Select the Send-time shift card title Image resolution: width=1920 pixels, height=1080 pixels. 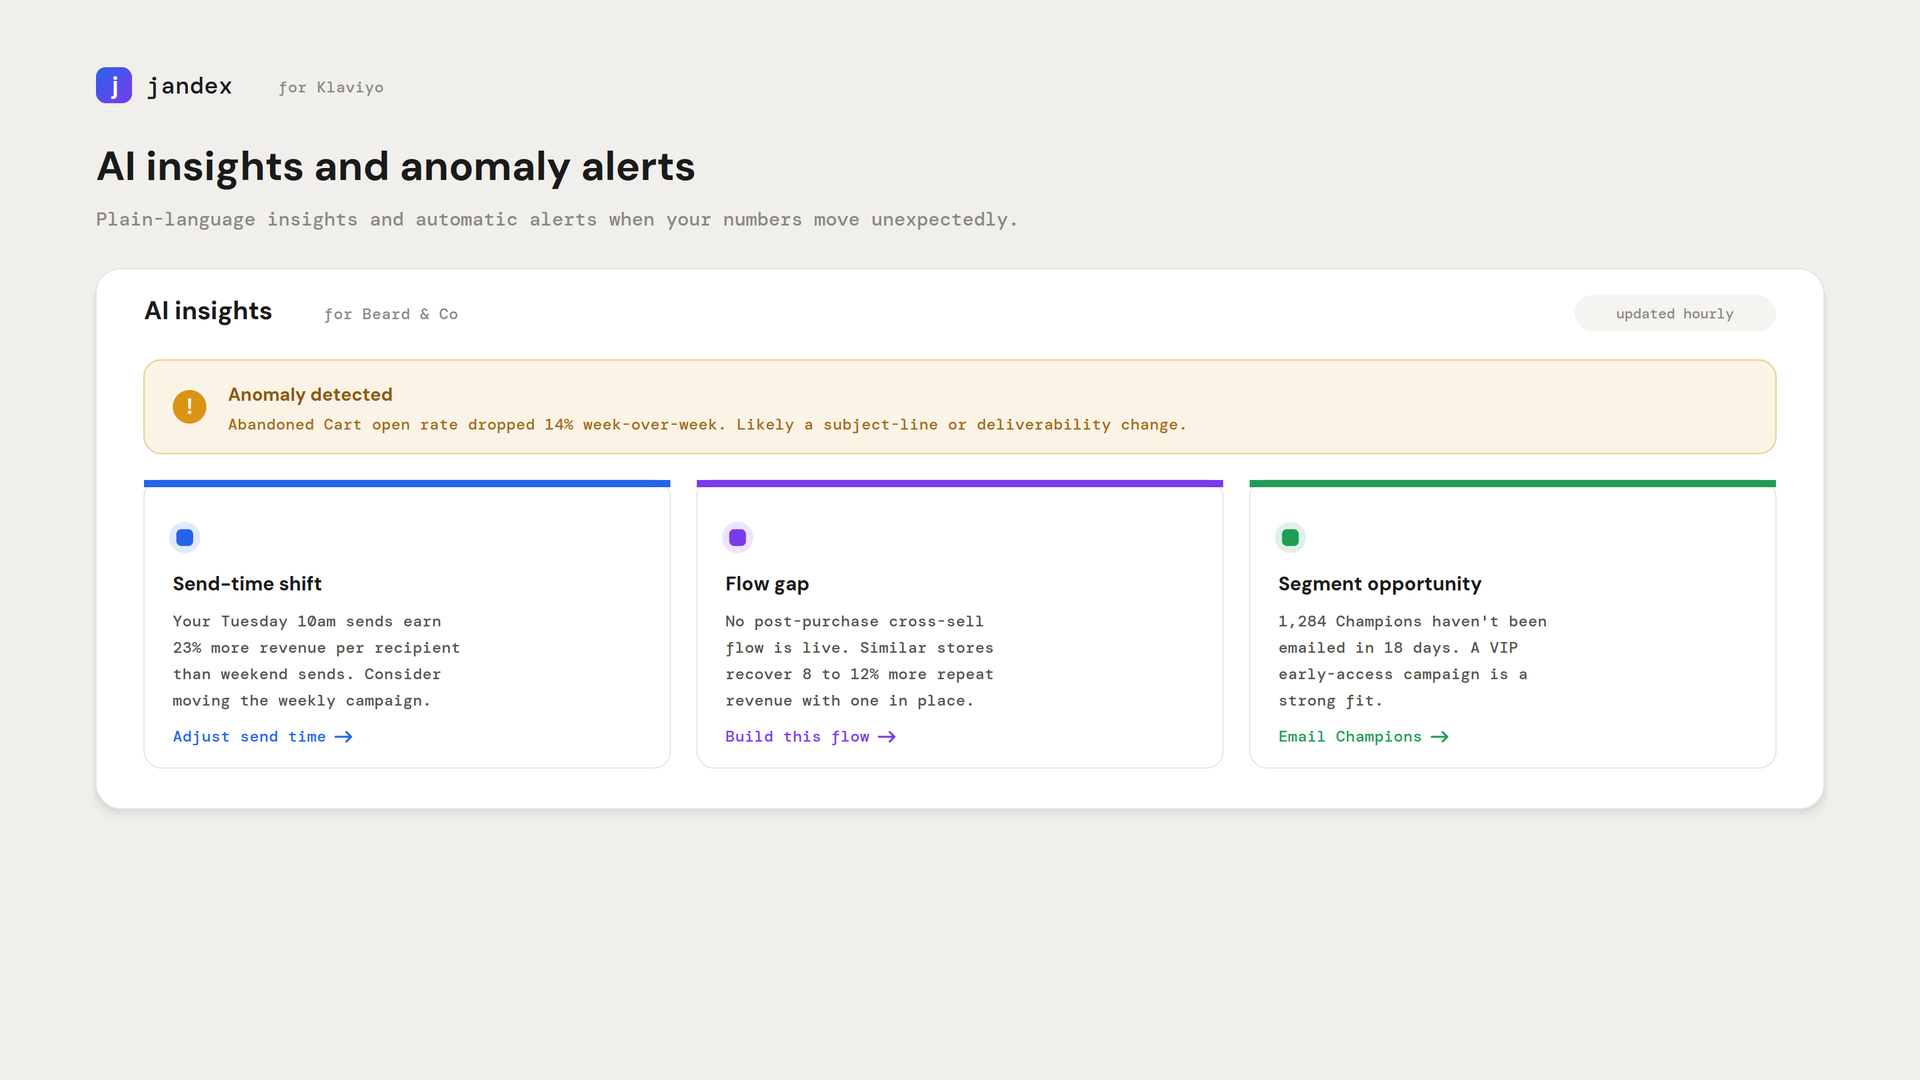pos(247,584)
